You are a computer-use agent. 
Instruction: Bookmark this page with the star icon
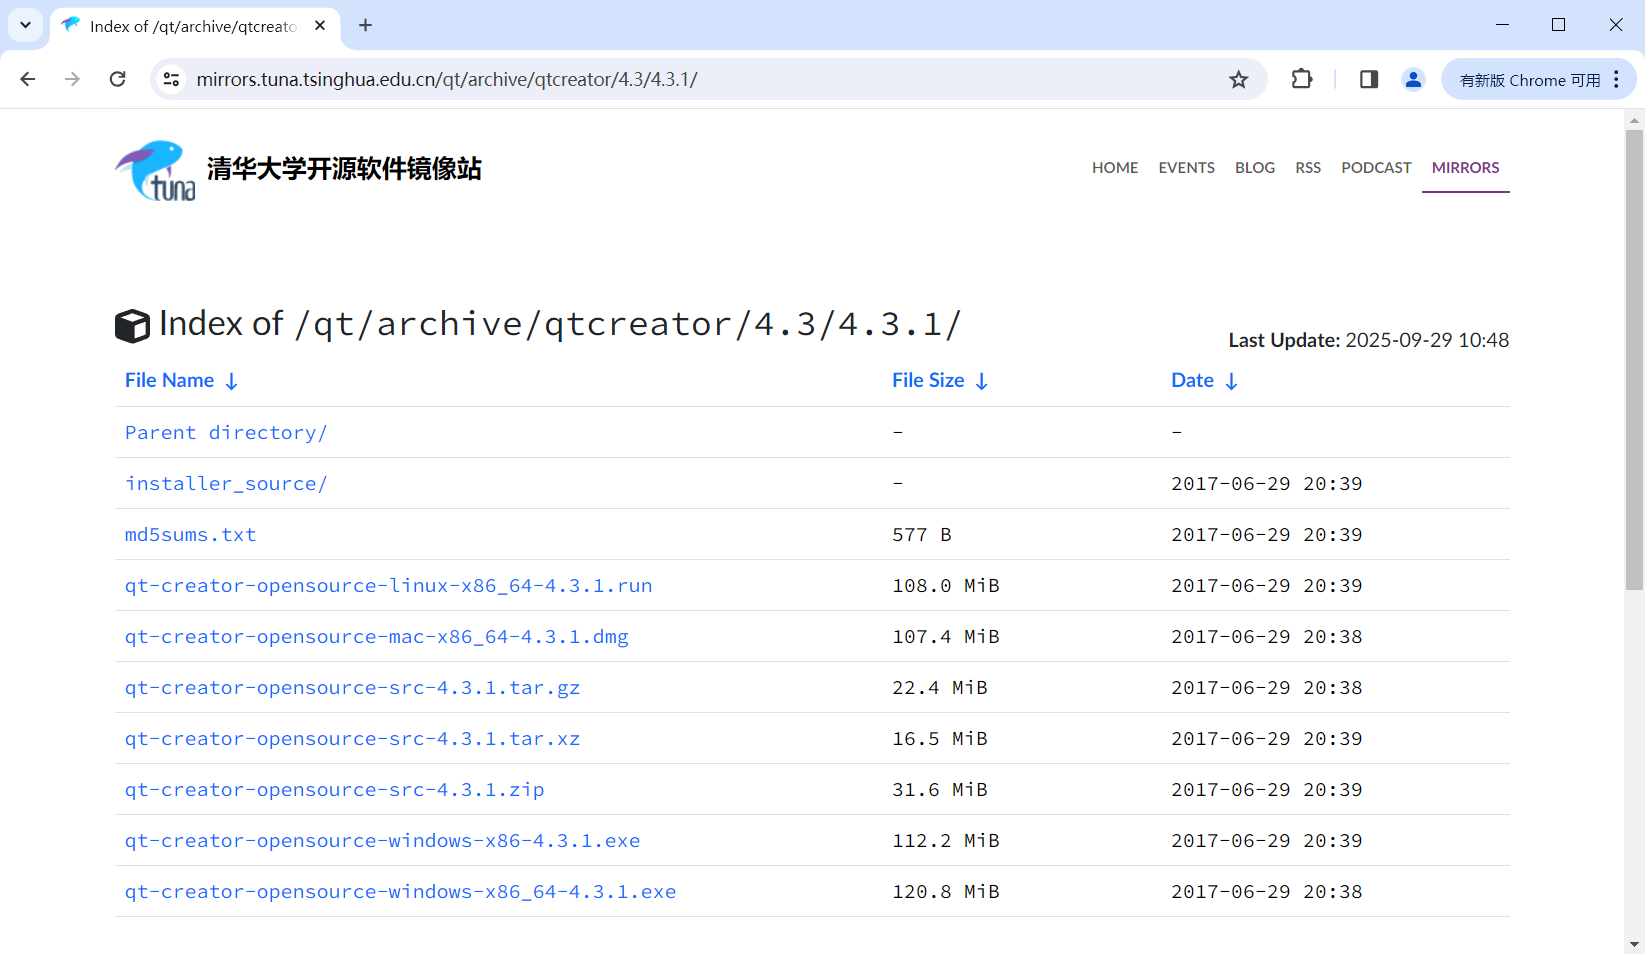(x=1239, y=79)
